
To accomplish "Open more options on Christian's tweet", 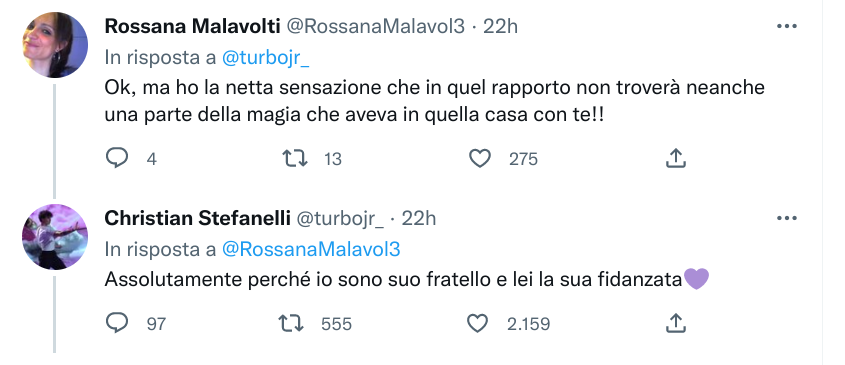I will 786,218.
